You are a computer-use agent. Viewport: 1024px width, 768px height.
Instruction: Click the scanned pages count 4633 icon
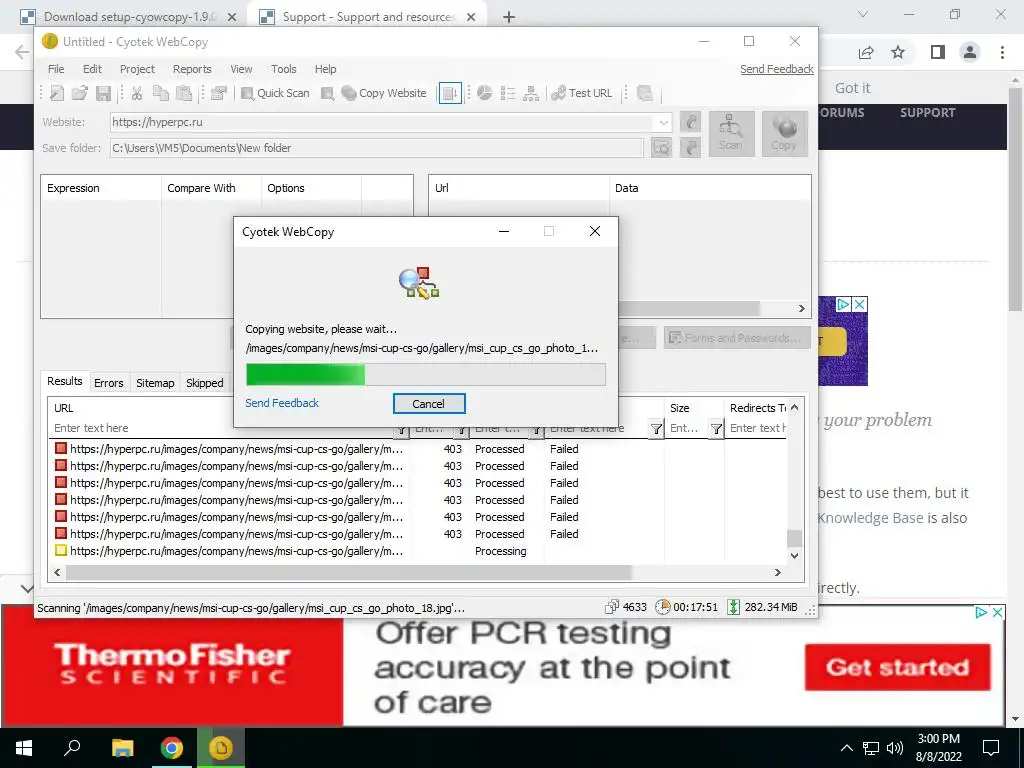(612, 607)
